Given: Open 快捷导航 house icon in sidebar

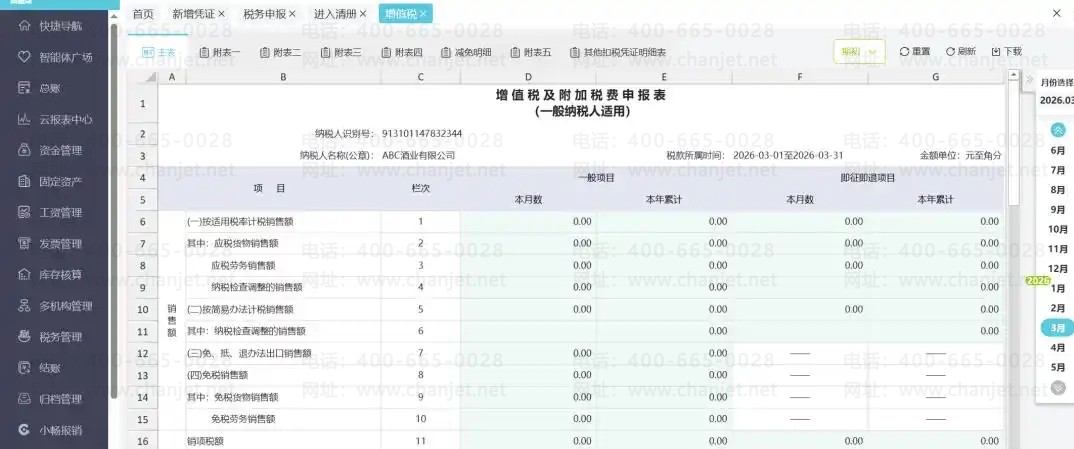Looking at the screenshot, I should tap(24, 26).
